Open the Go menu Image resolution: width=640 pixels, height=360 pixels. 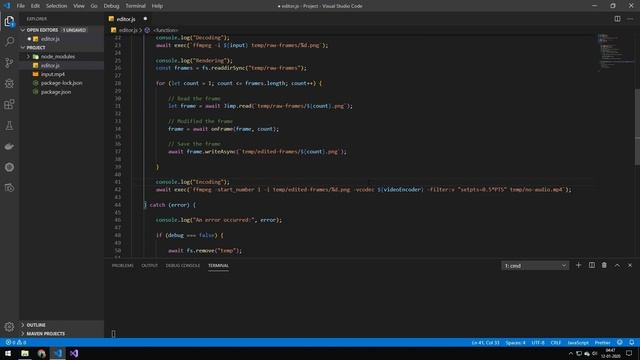[94, 6]
